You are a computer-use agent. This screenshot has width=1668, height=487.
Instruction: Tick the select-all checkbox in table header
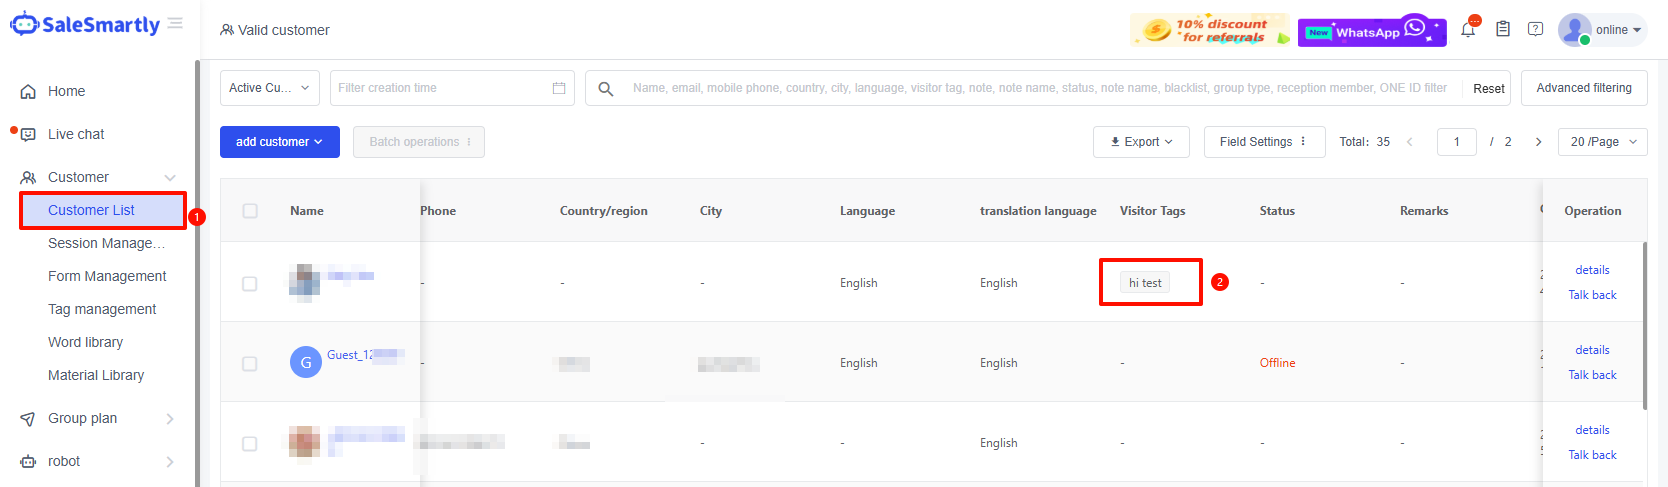click(x=250, y=211)
